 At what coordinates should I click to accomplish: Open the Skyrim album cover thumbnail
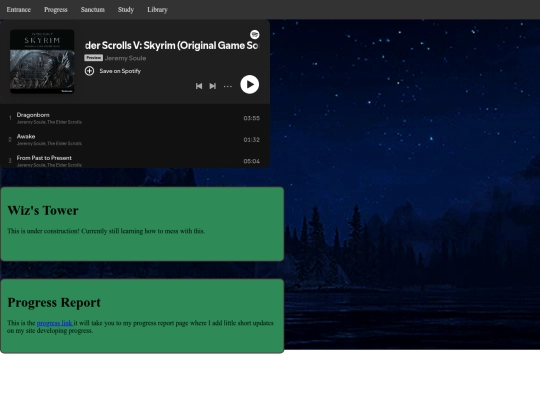(42, 61)
